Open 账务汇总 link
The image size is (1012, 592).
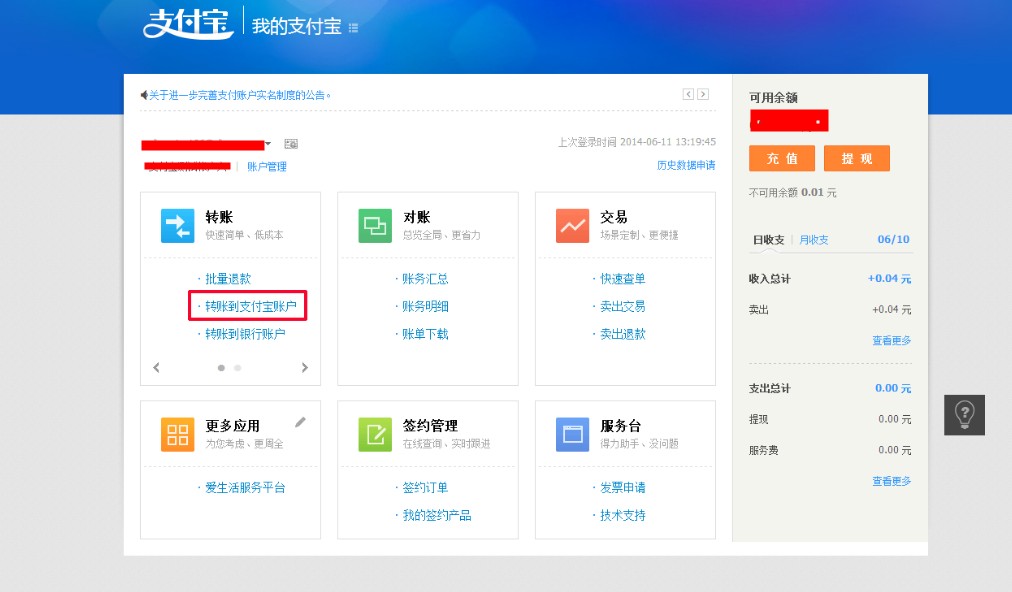[x=425, y=279]
